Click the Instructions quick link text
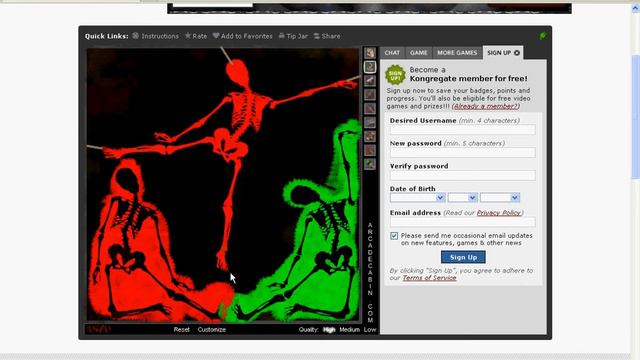 [x=160, y=36]
